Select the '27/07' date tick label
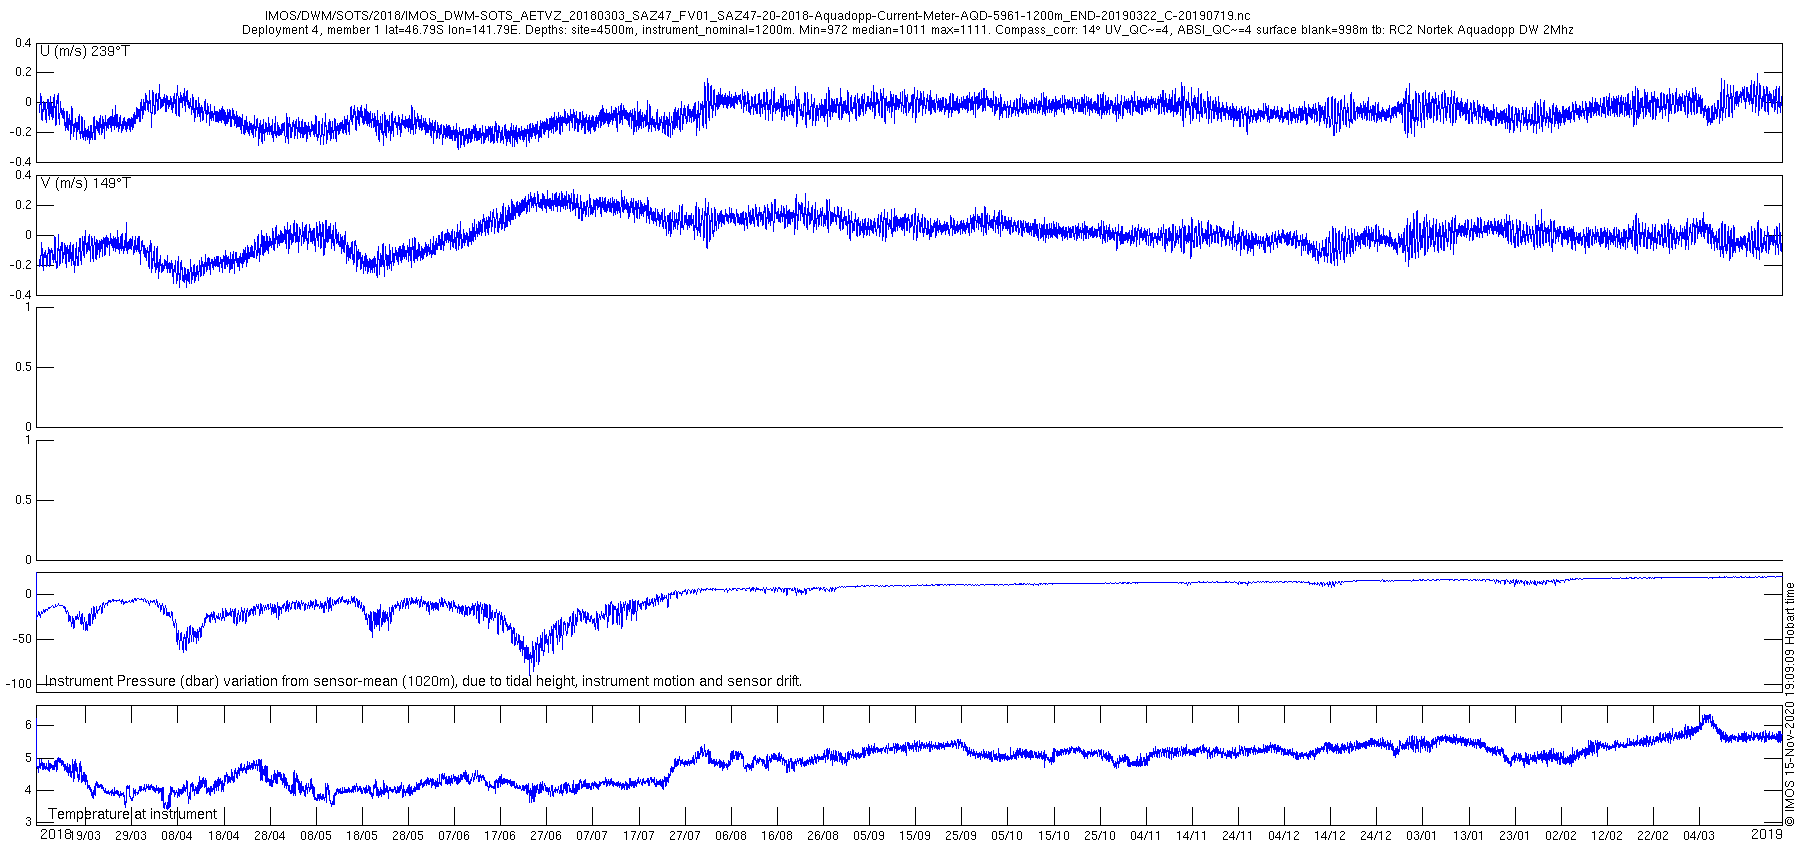1800x850 pixels. (x=684, y=836)
